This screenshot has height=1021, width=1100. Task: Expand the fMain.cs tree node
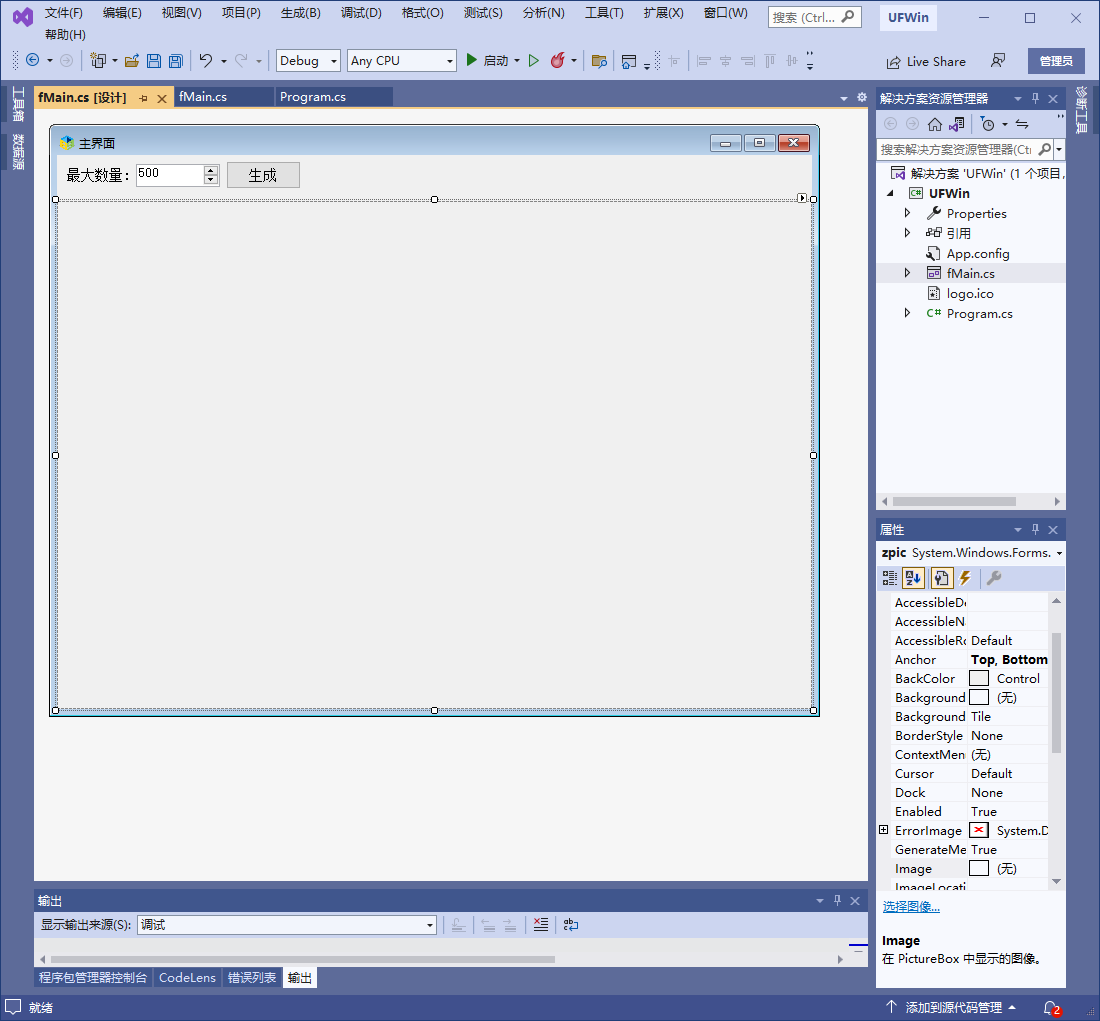point(907,273)
